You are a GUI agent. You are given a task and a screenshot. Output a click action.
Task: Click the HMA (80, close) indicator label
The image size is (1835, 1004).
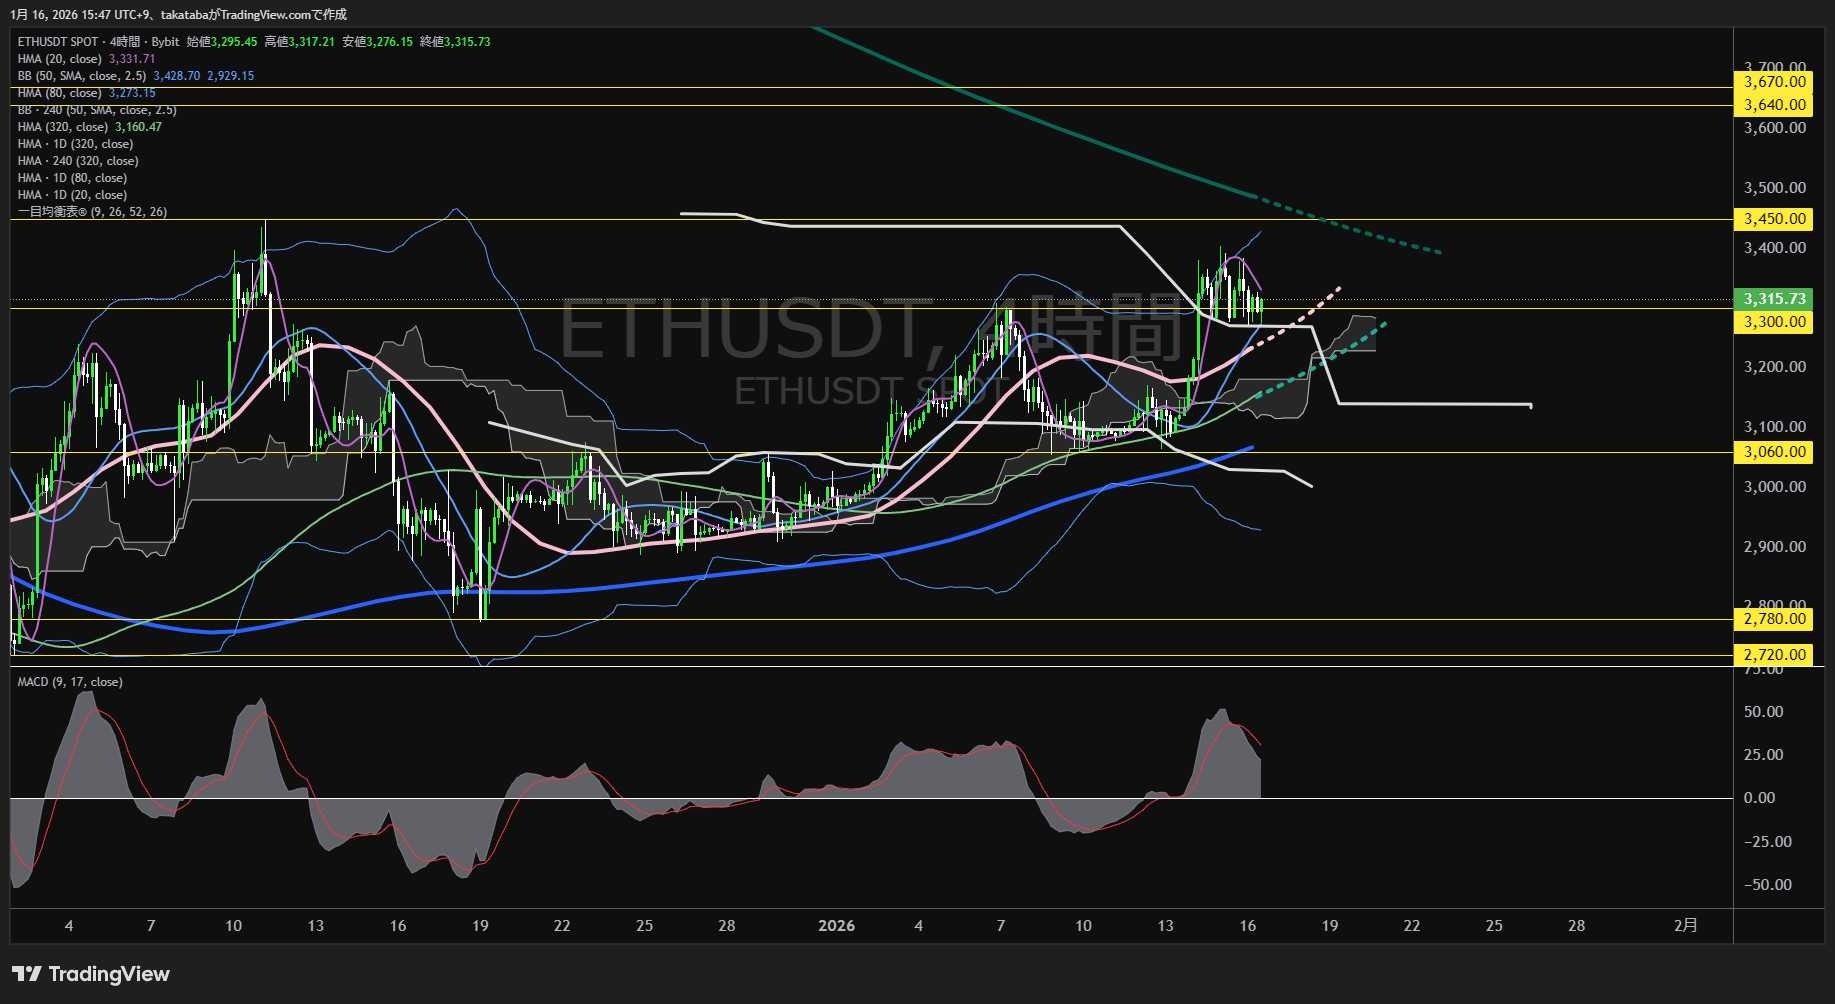pyautogui.click(x=59, y=93)
